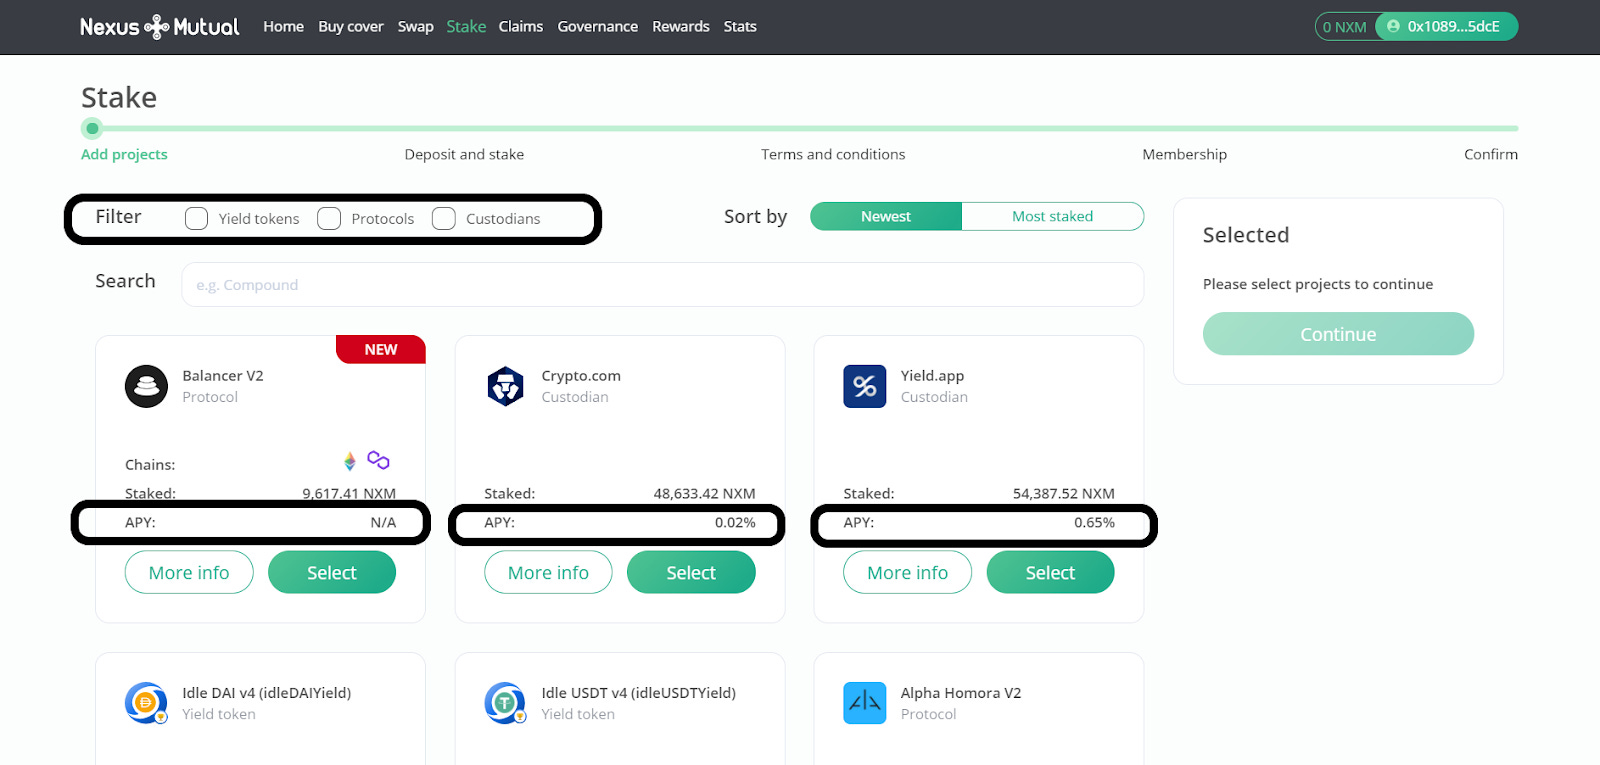Open the Swap page
The height and width of the screenshot is (765, 1600).
click(415, 27)
